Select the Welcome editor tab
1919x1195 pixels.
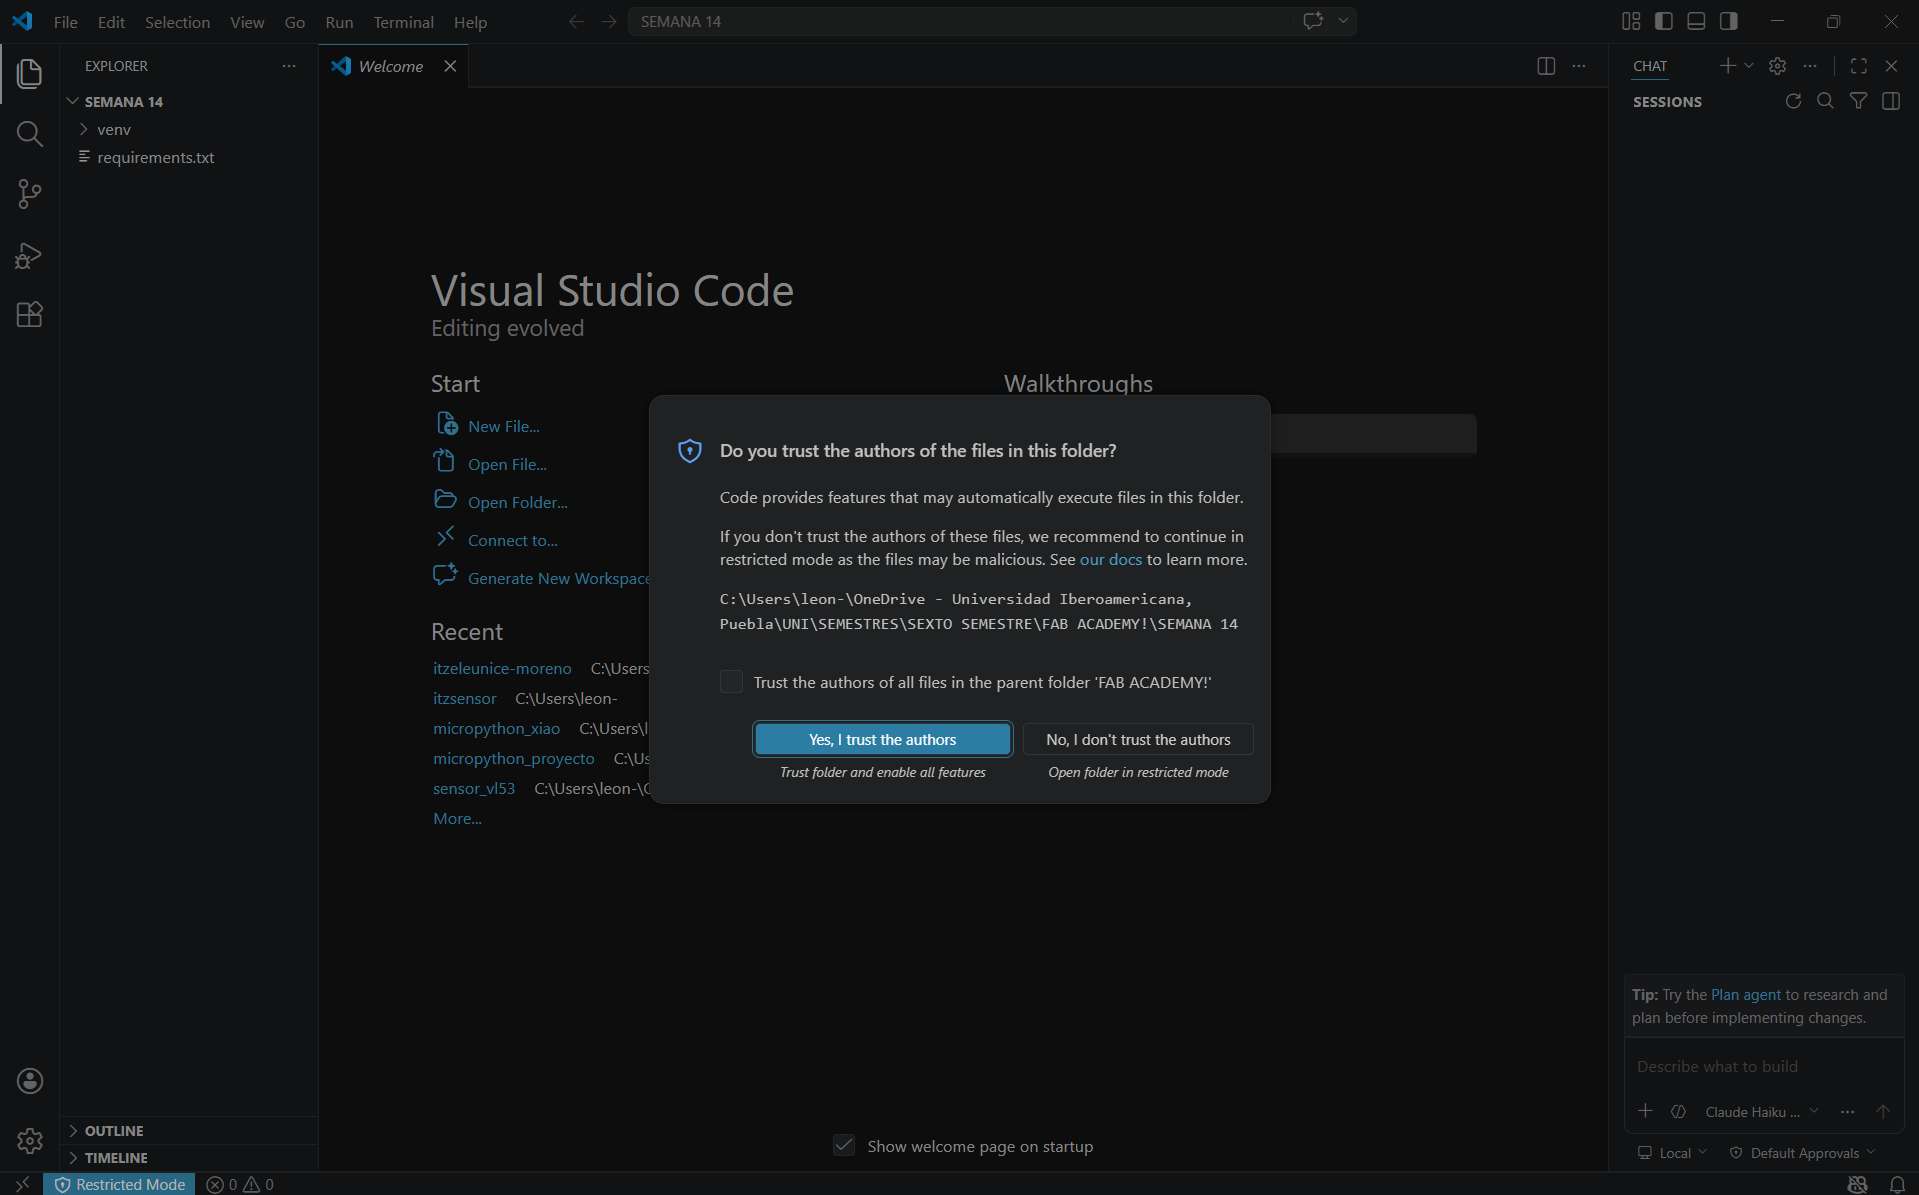click(x=391, y=66)
